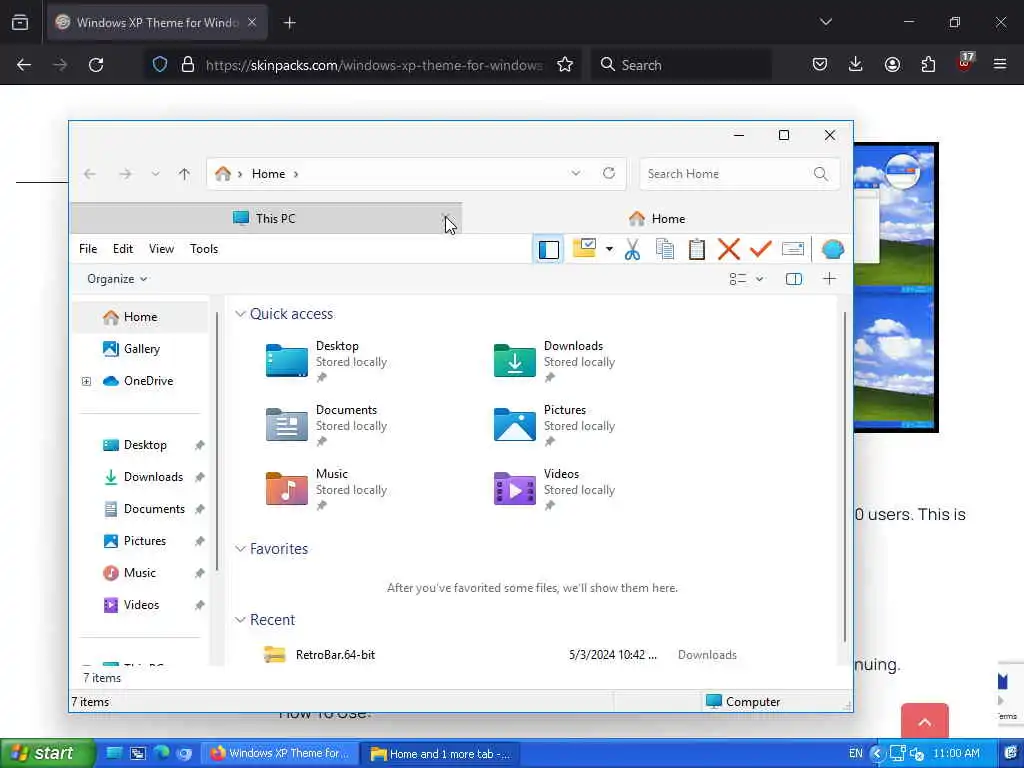The image size is (1024, 768).
Task: Select Music in the navigation pane
Action: click(140, 573)
